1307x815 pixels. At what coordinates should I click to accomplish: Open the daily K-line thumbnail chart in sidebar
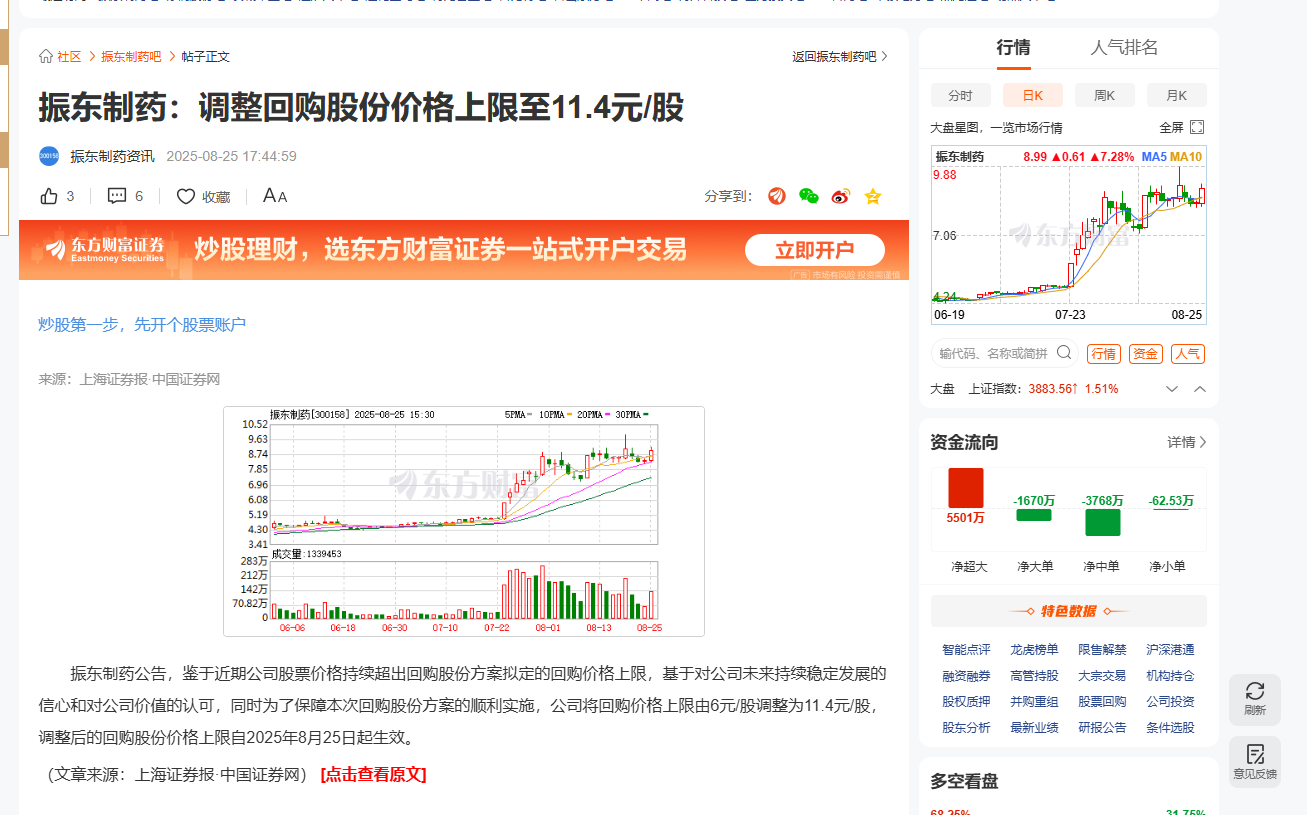tap(1068, 235)
